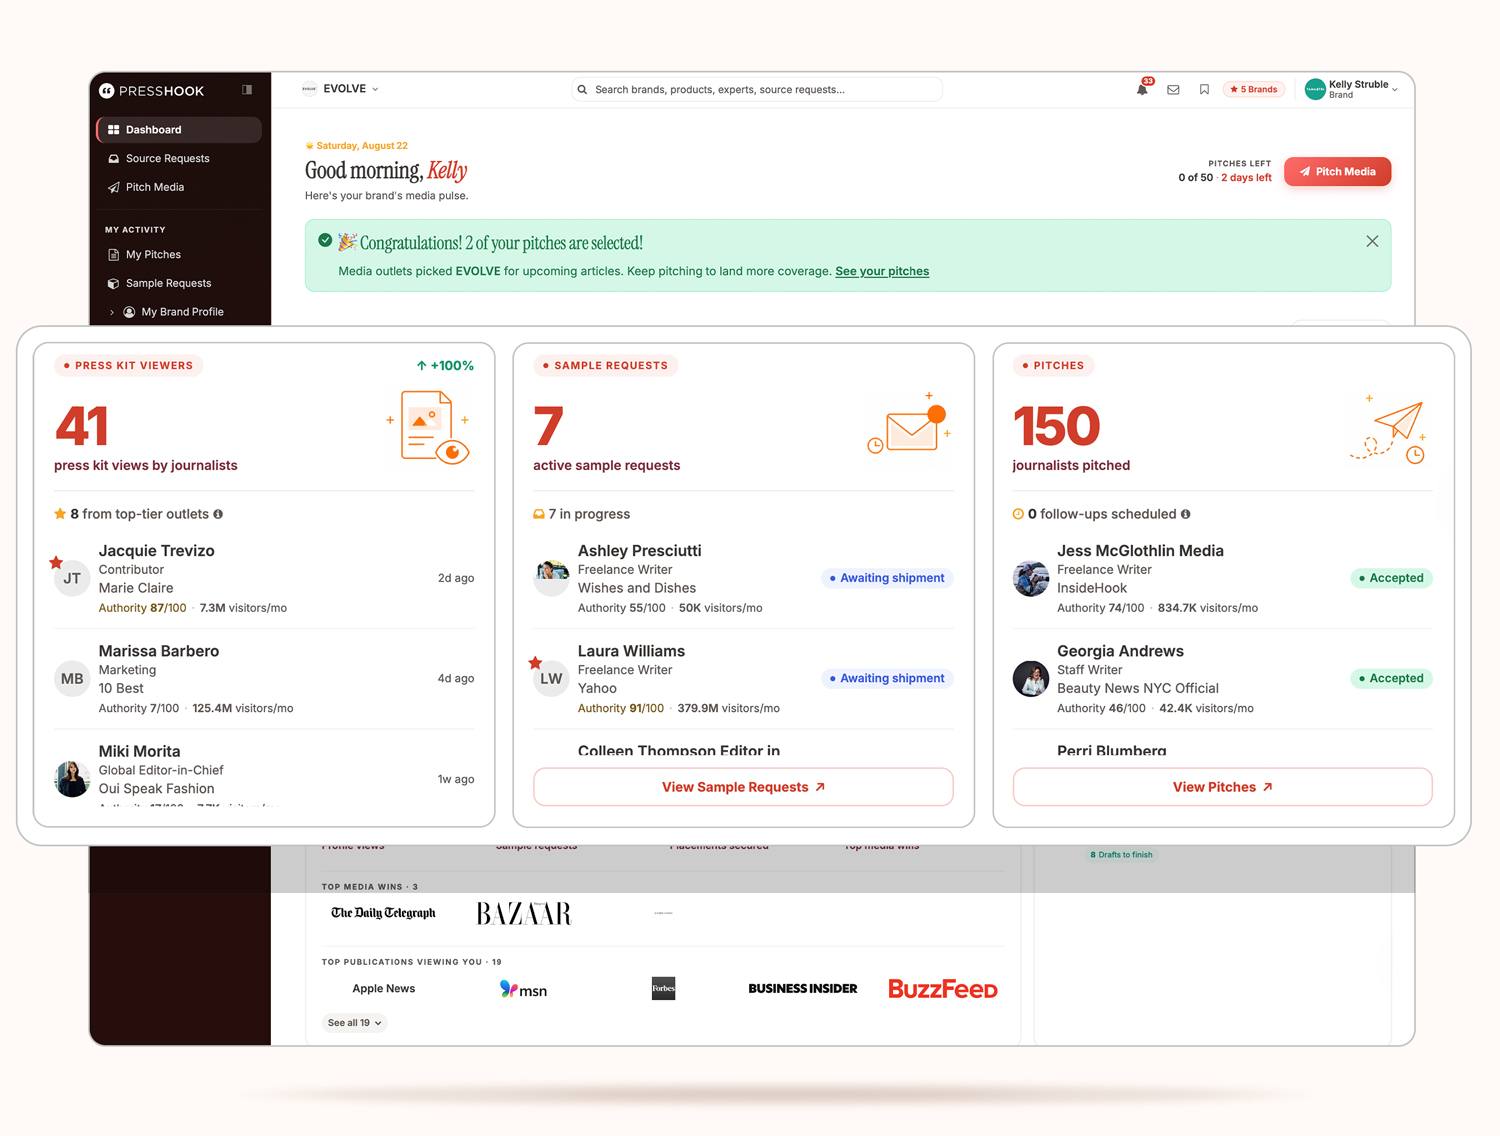Image resolution: width=1500 pixels, height=1136 pixels.
Task: Open Georgia Andrews pitch row
Action: pyautogui.click(x=1222, y=679)
